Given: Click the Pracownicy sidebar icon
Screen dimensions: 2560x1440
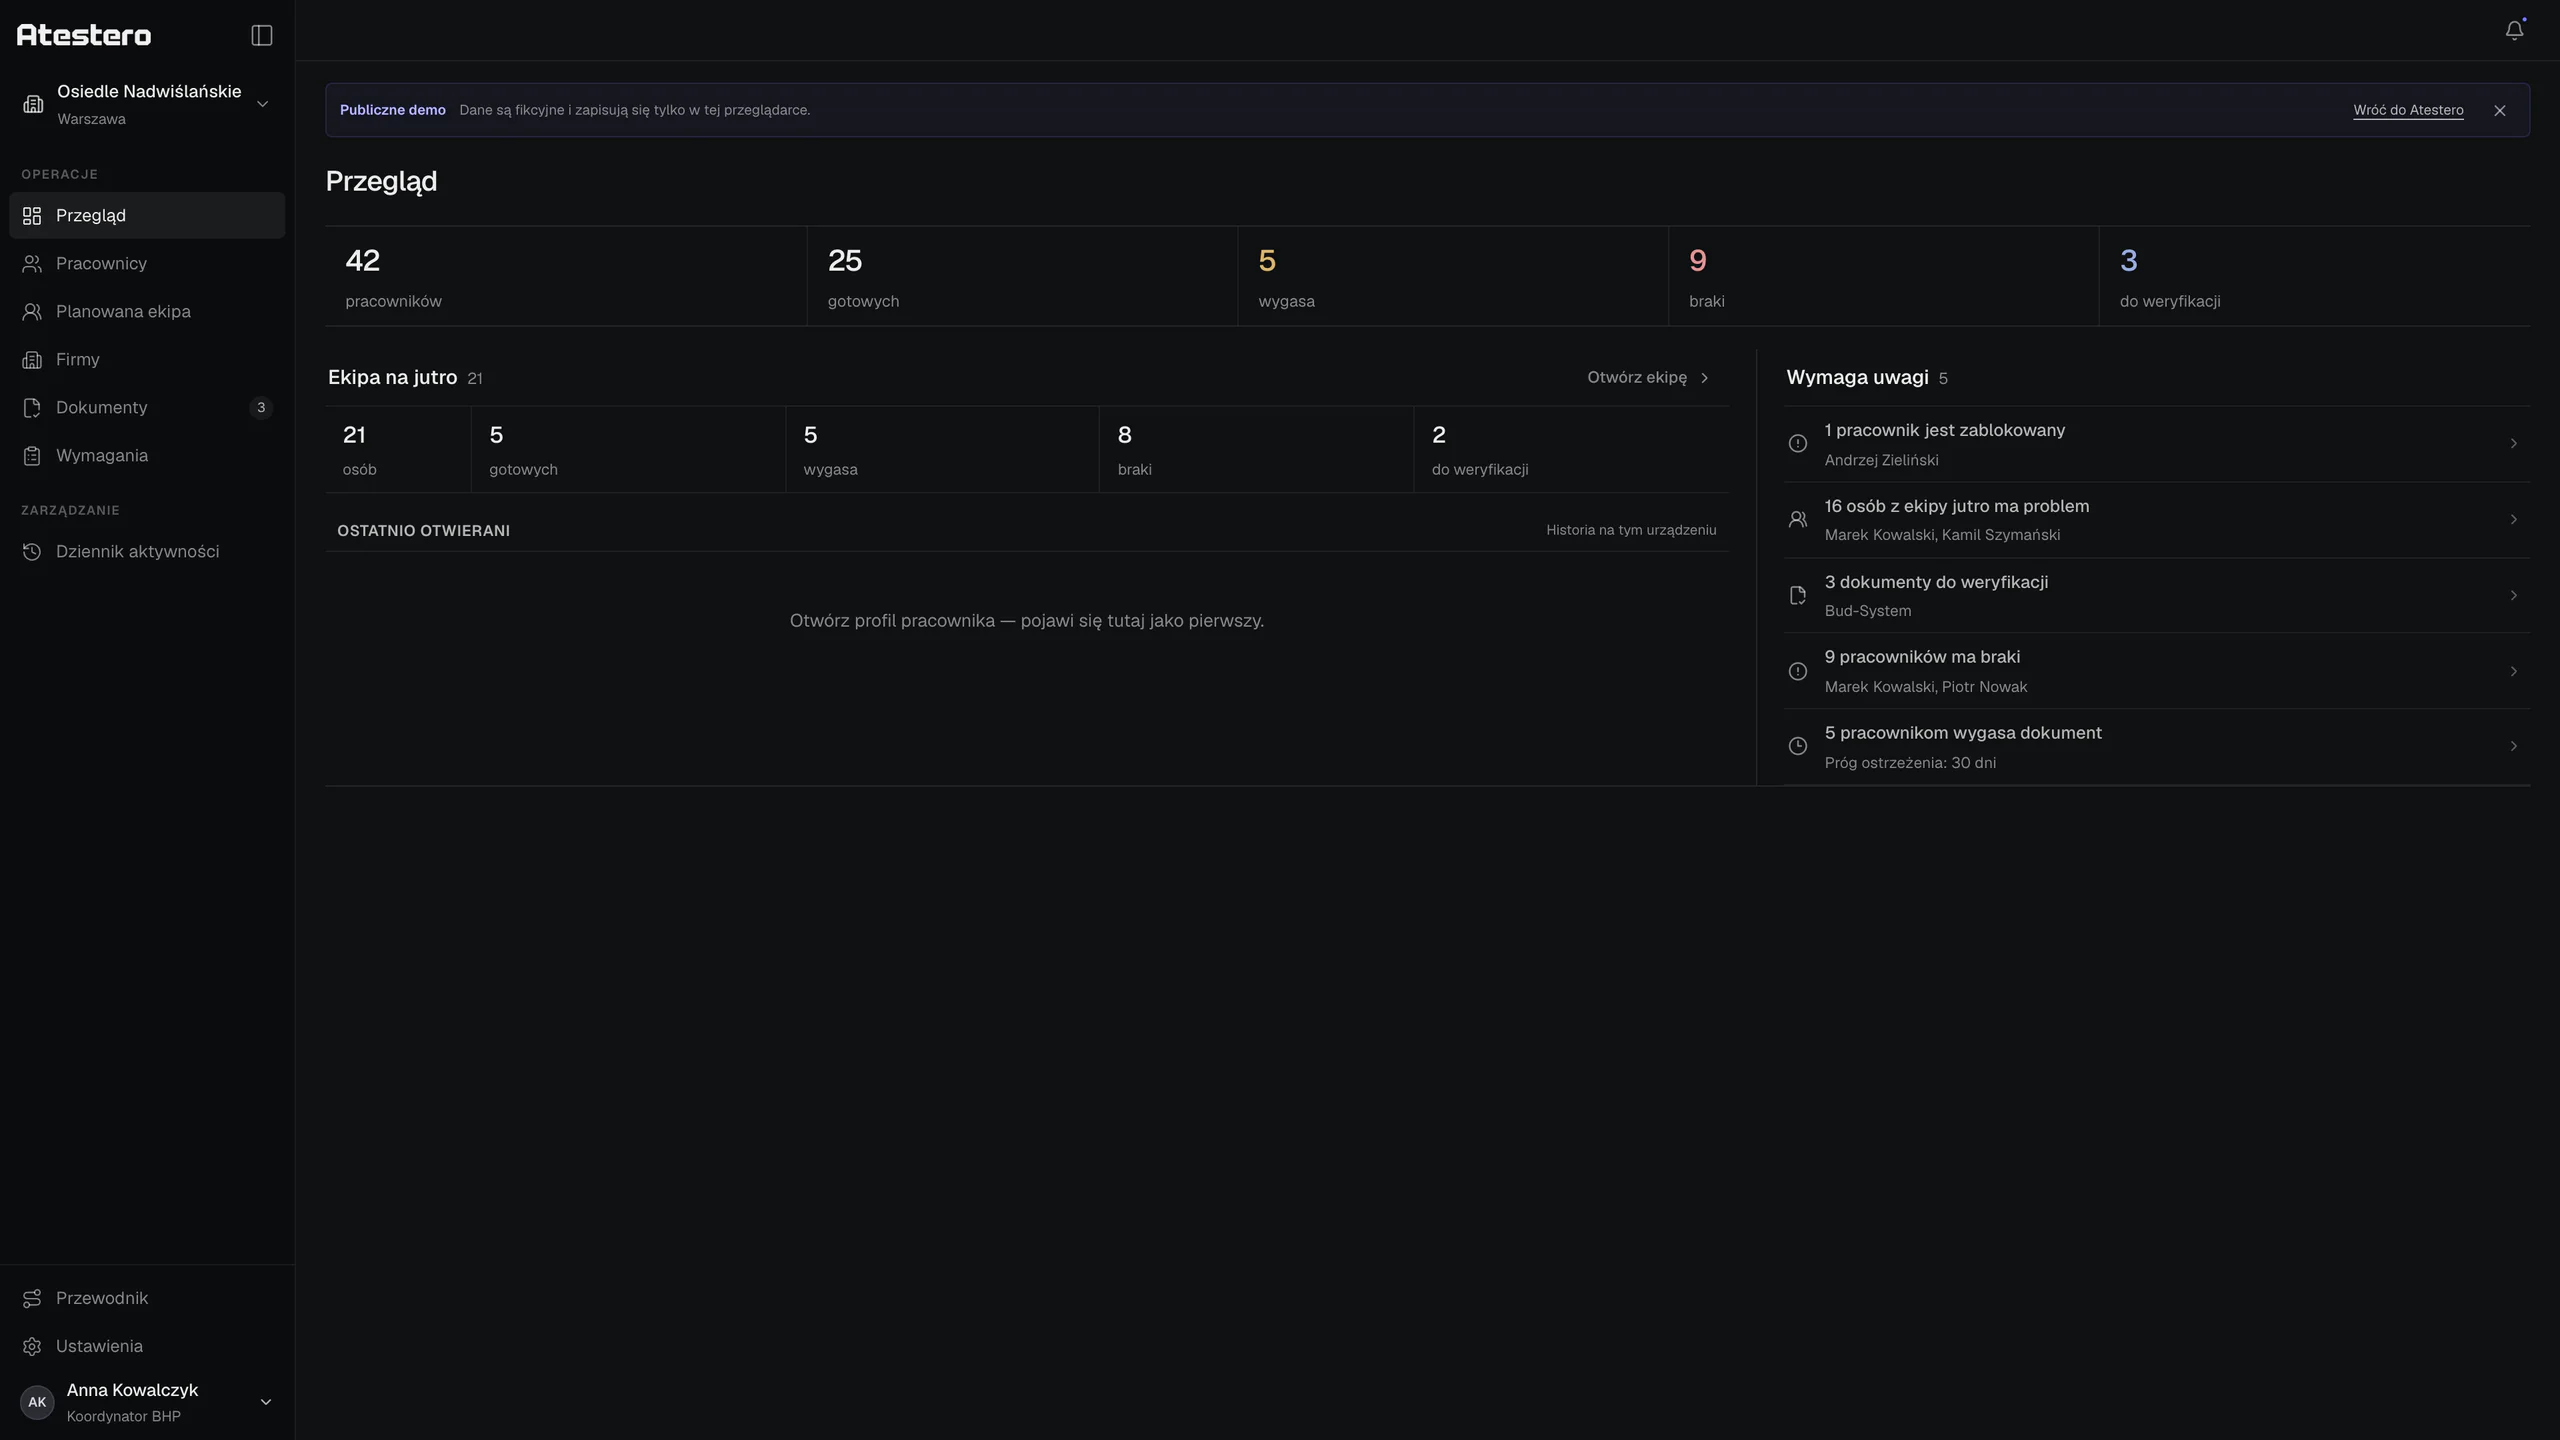Looking at the screenshot, I should [32, 263].
